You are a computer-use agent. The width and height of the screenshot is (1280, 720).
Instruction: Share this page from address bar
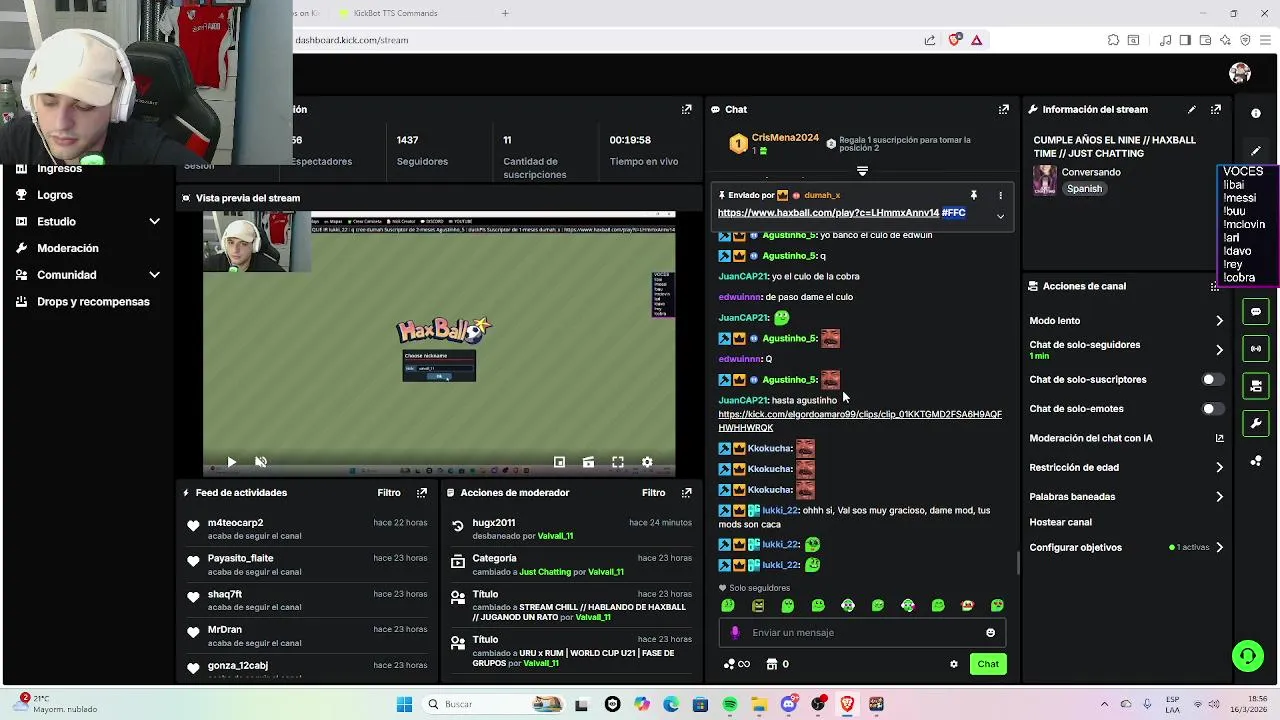(x=929, y=40)
